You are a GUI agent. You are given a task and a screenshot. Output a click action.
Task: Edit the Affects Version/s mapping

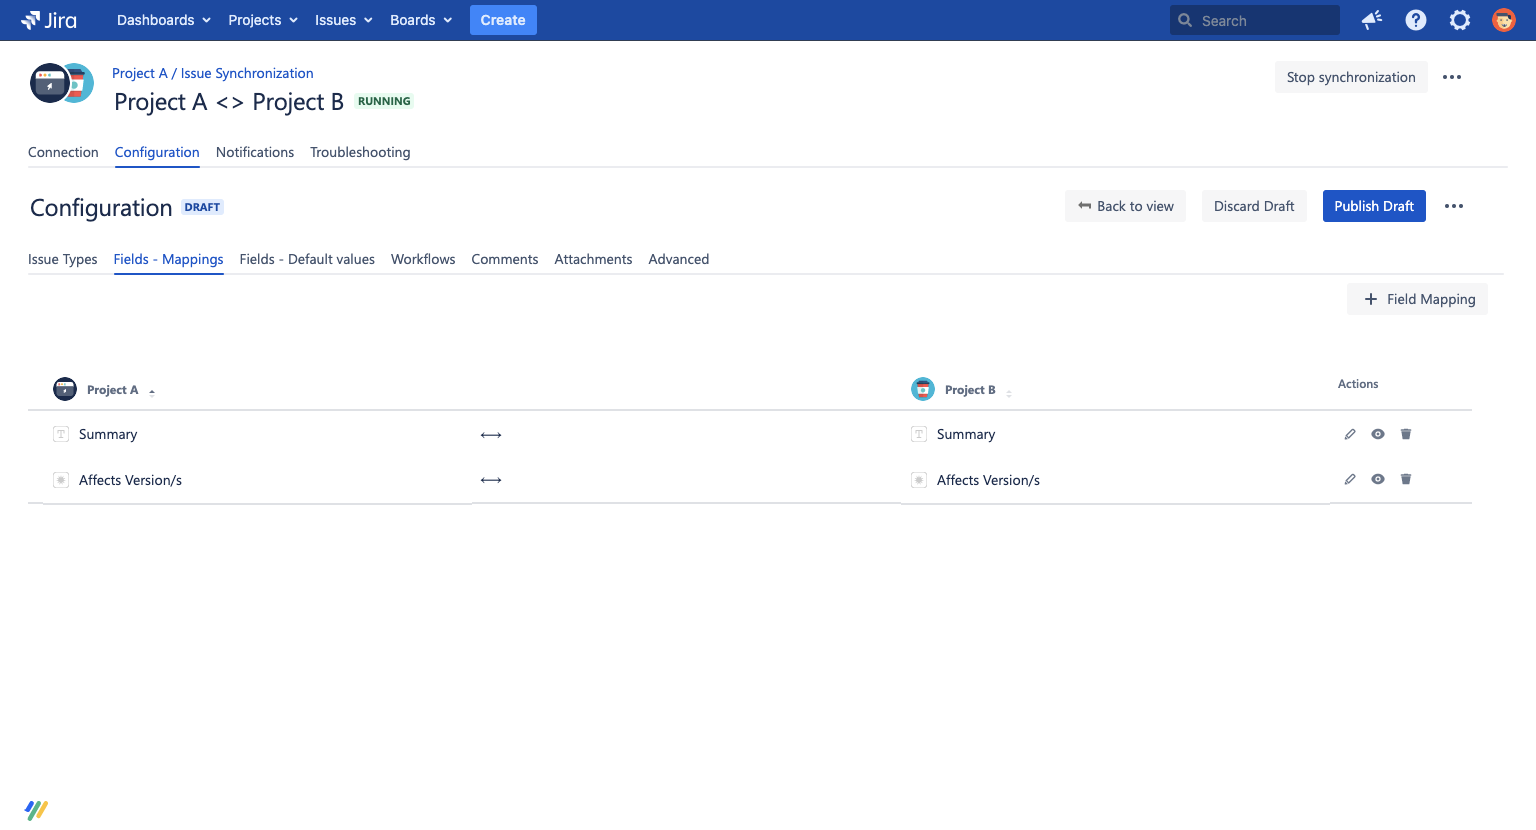click(1350, 479)
